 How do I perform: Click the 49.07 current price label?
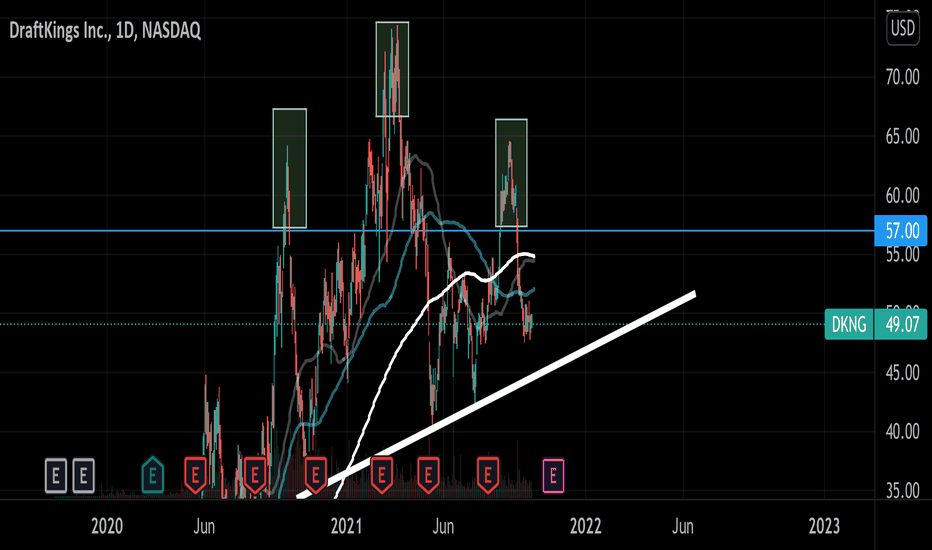coord(900,325)
